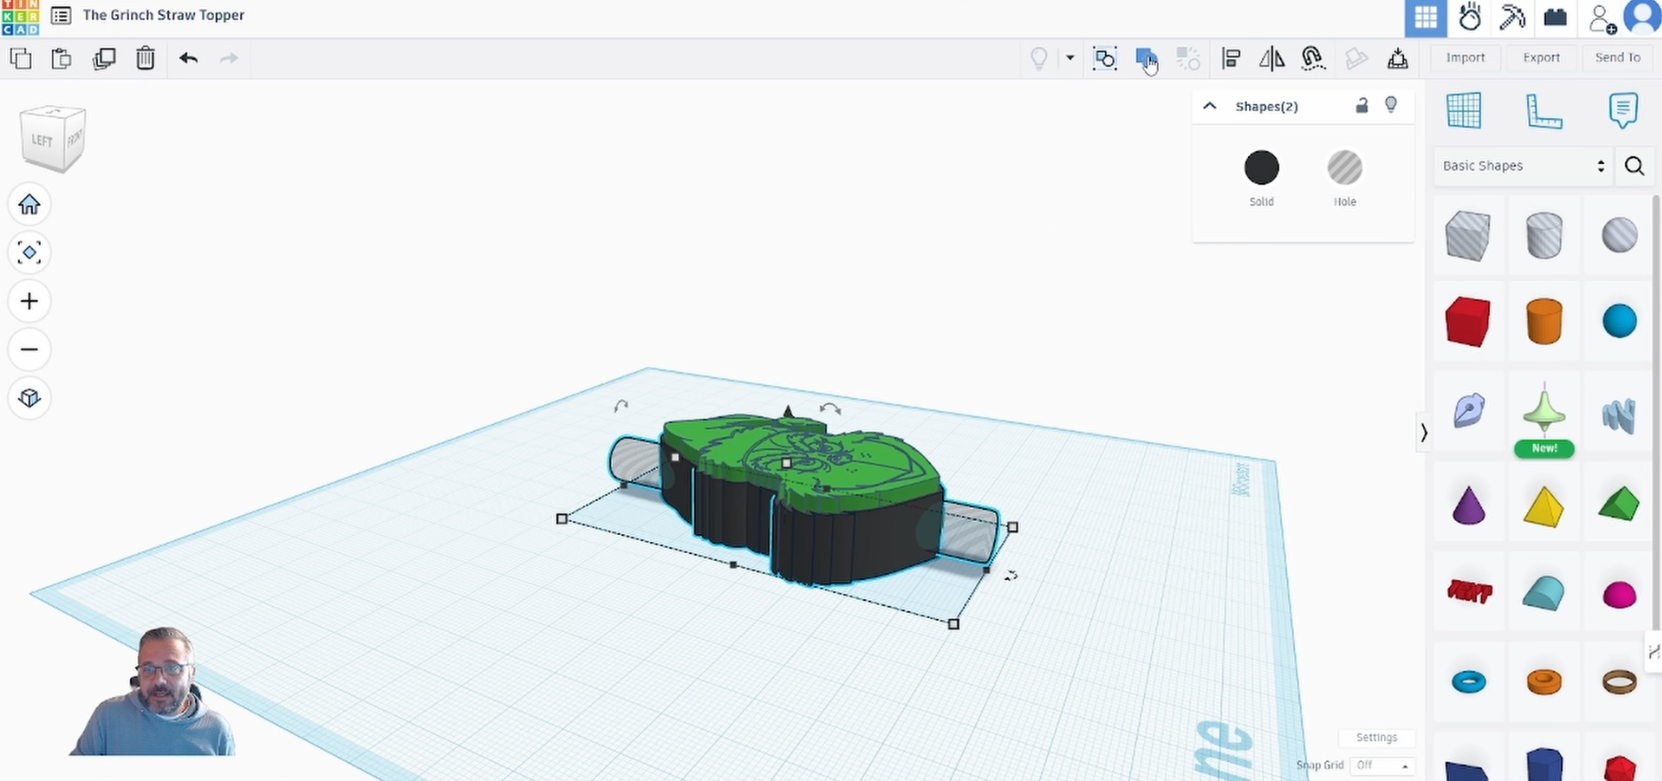Delete selection with trash icon

[145, 58]
